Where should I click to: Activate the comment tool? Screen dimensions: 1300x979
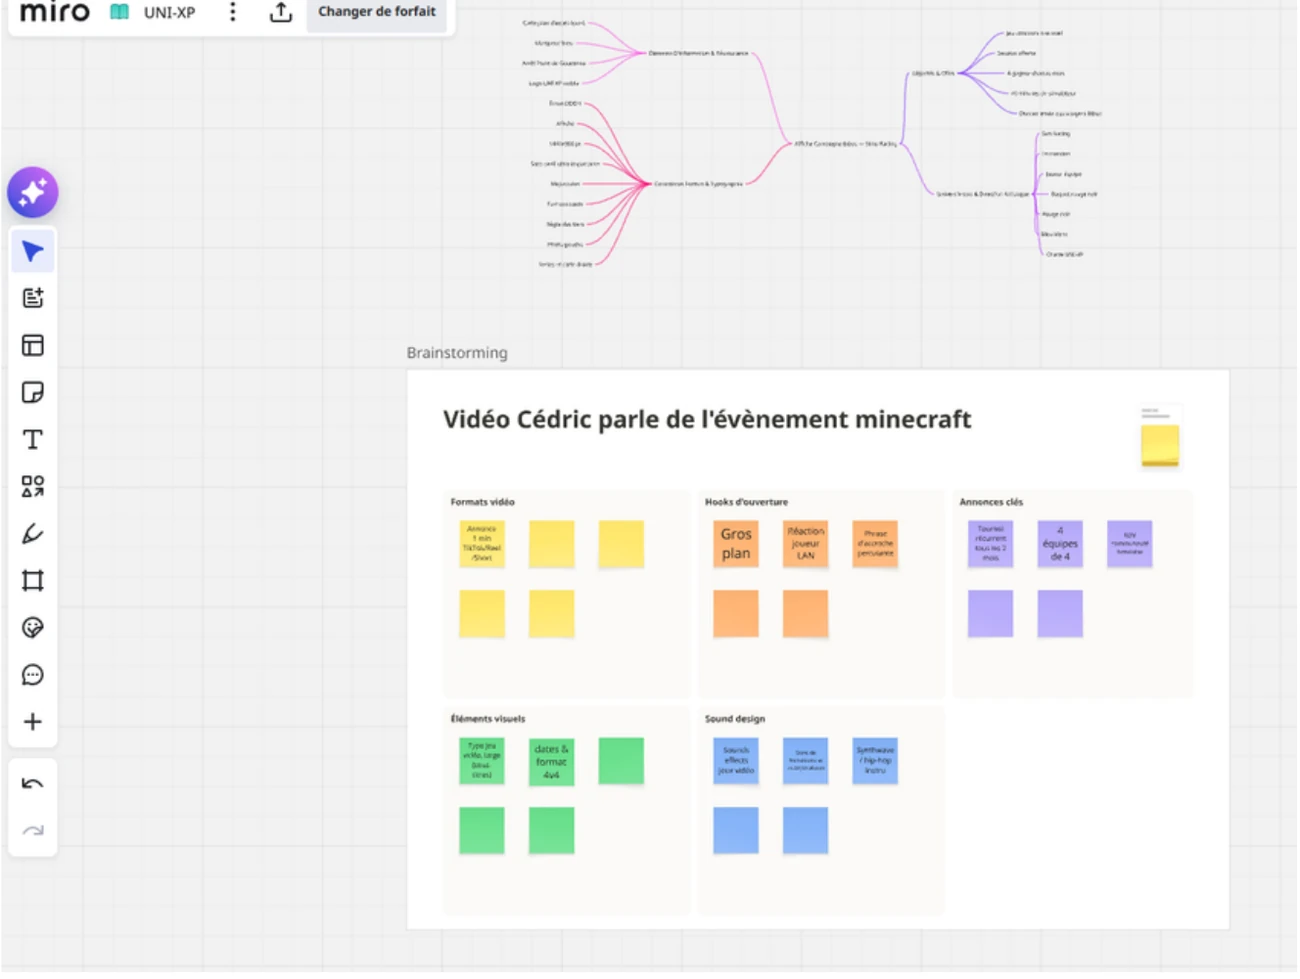33,674
